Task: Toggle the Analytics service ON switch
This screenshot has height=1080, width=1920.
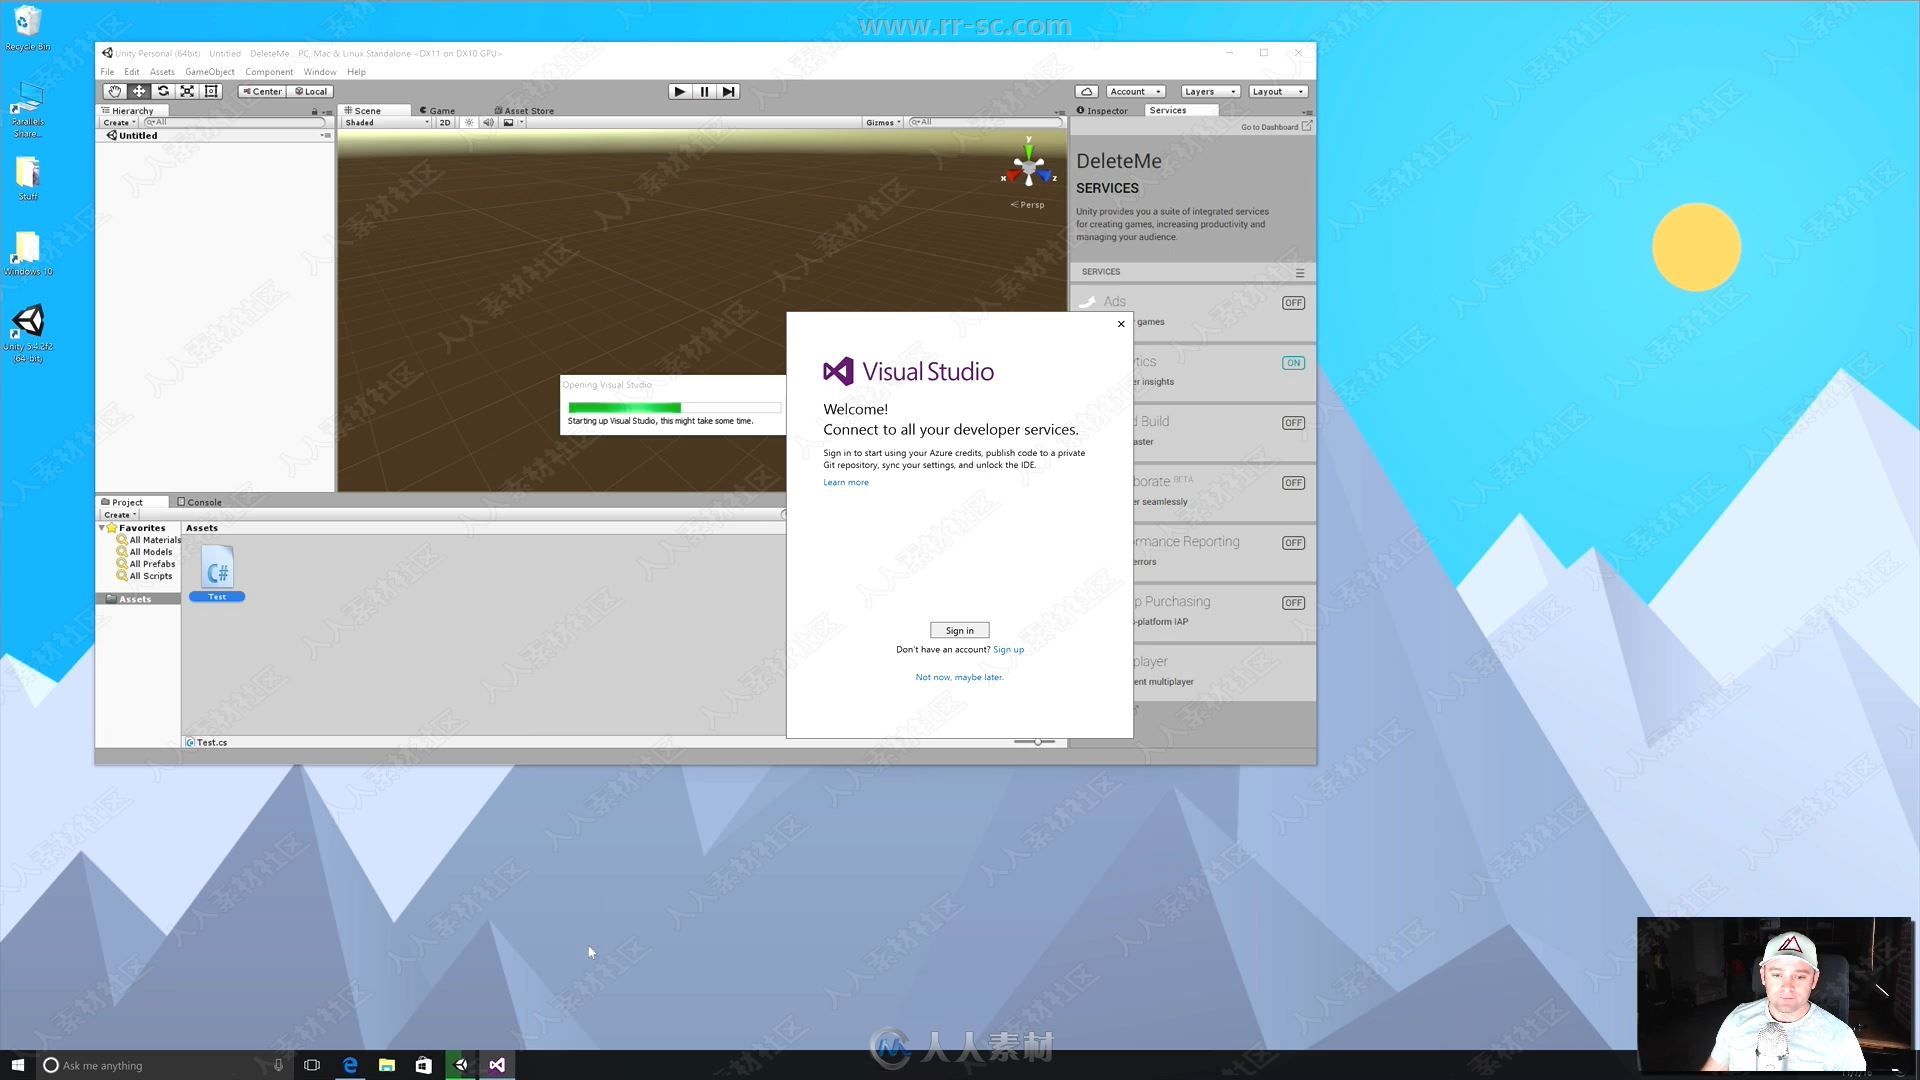Action: (1293, 363)
